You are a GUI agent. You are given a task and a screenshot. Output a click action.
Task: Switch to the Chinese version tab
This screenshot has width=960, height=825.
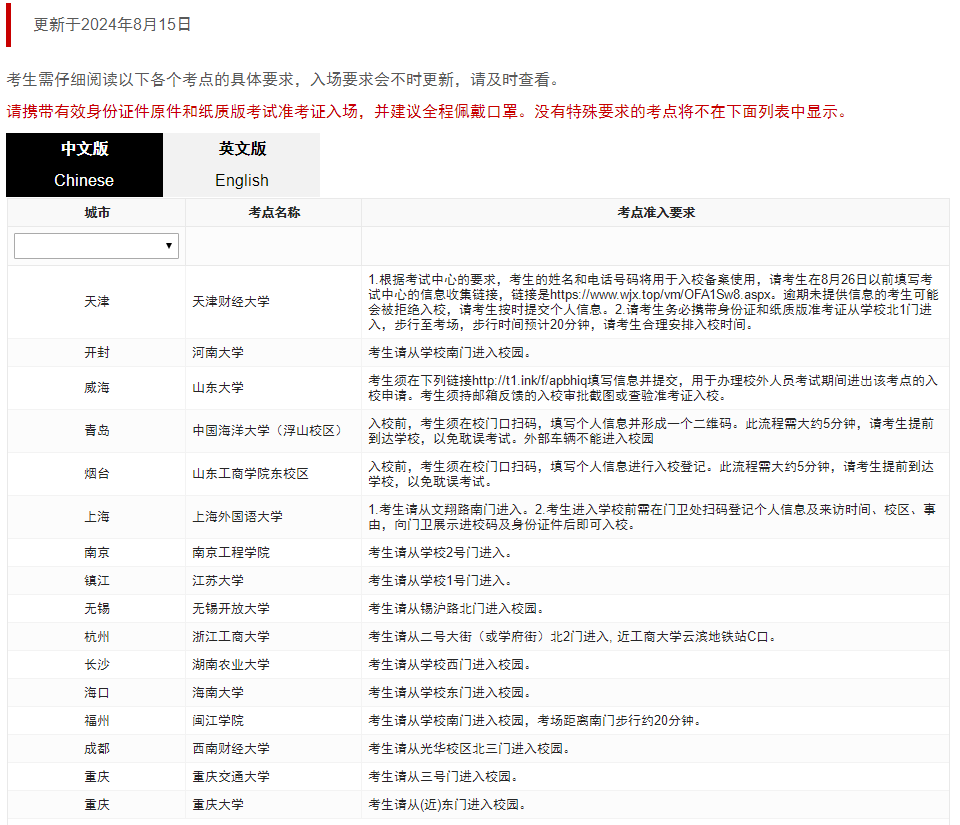(x=83, y=165)
